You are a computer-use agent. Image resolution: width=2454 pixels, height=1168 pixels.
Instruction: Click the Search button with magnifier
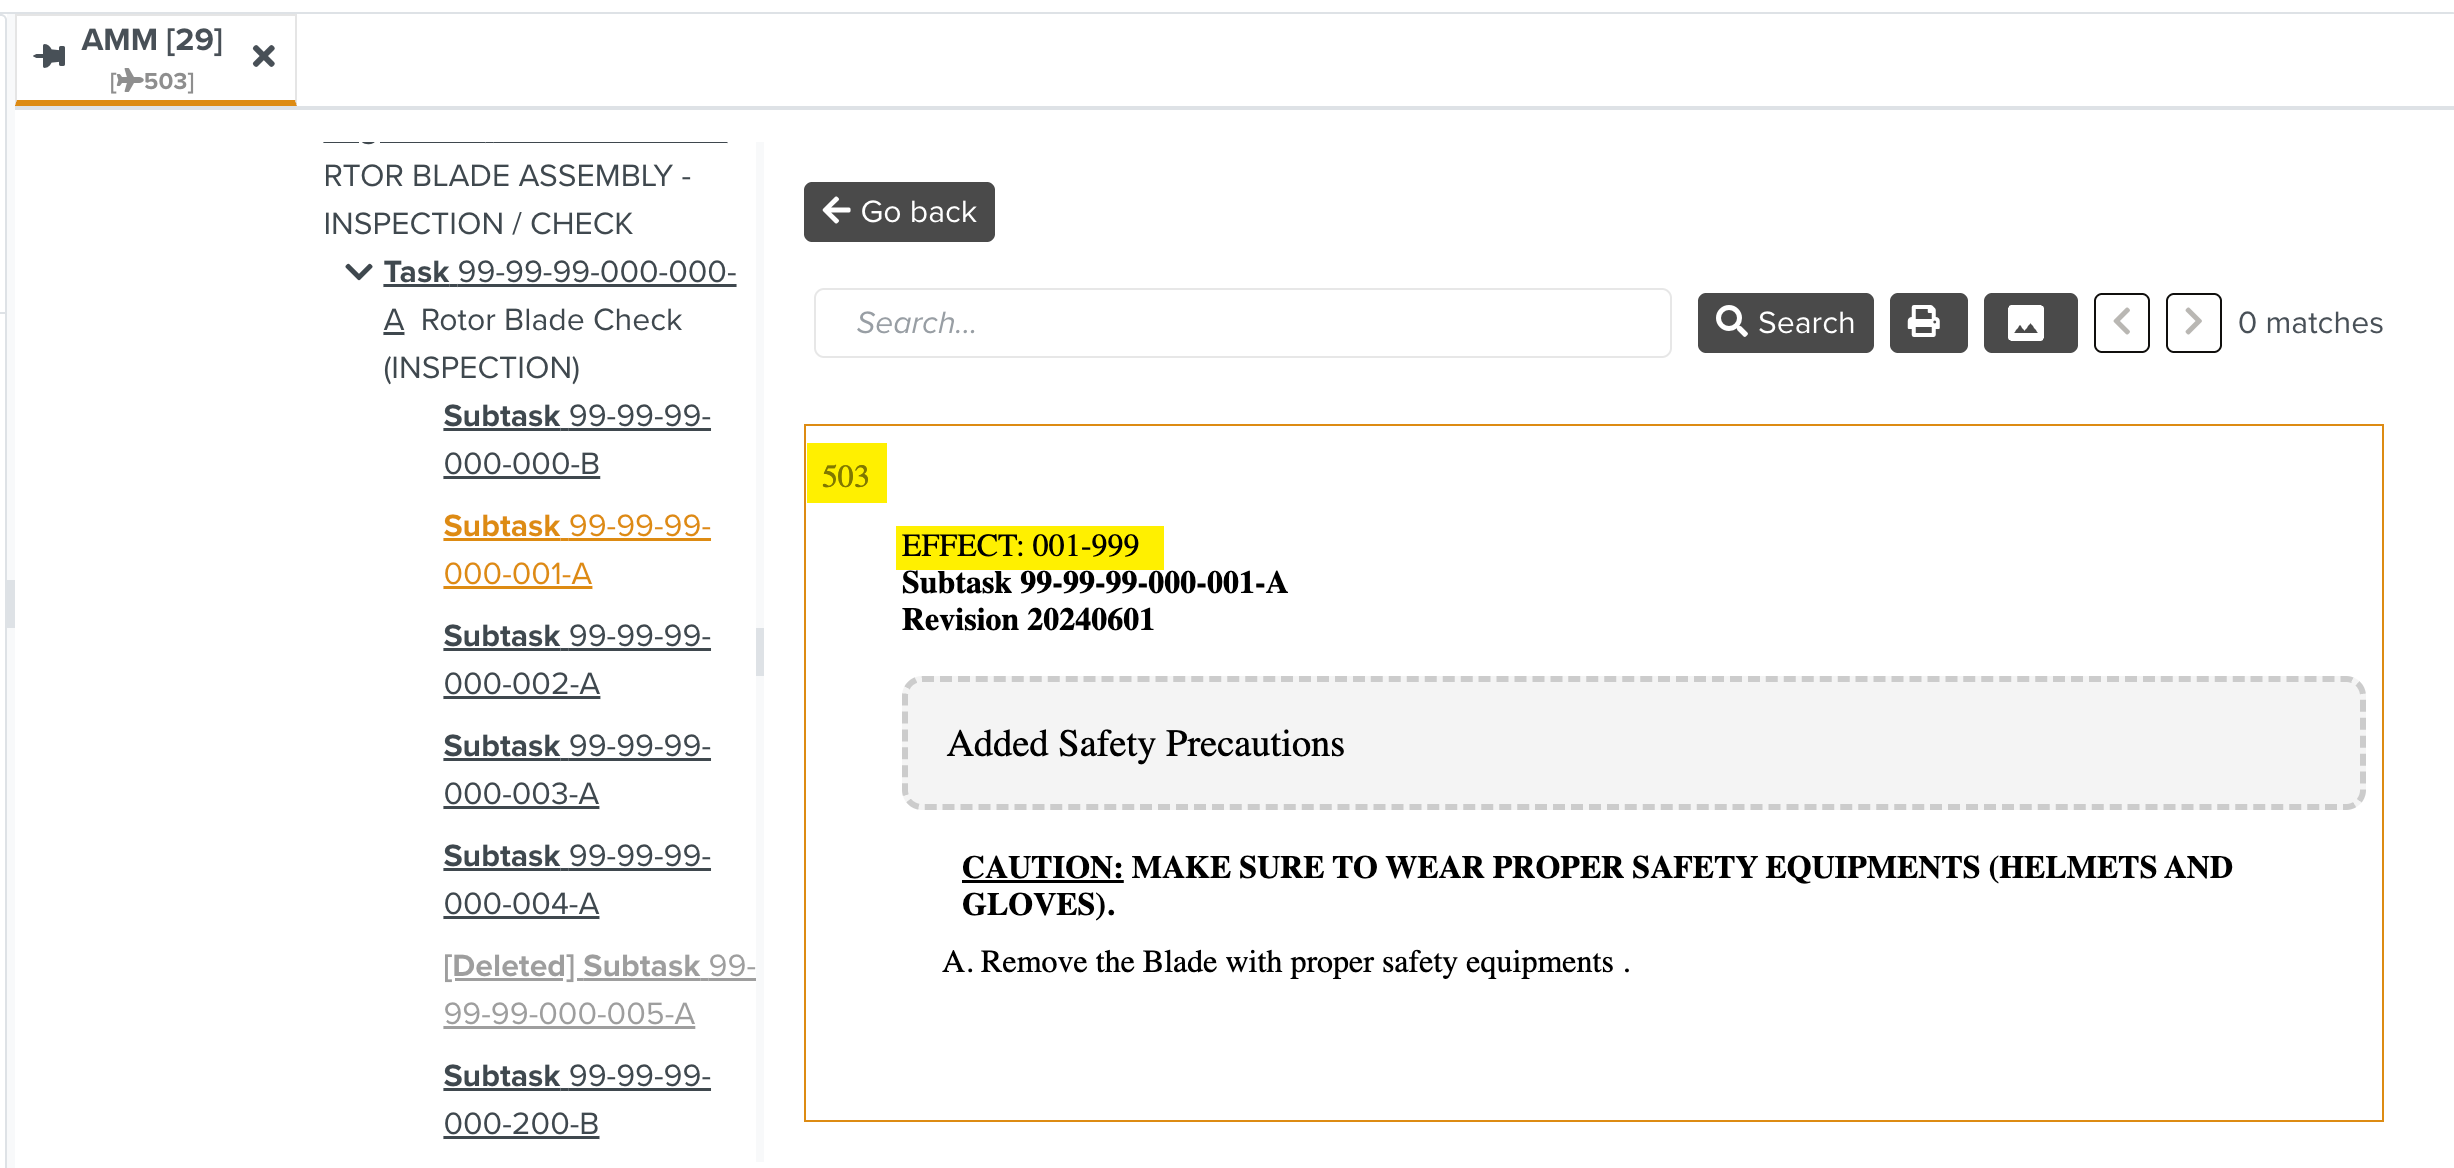pyautogui.click(x=1785, y=323)
